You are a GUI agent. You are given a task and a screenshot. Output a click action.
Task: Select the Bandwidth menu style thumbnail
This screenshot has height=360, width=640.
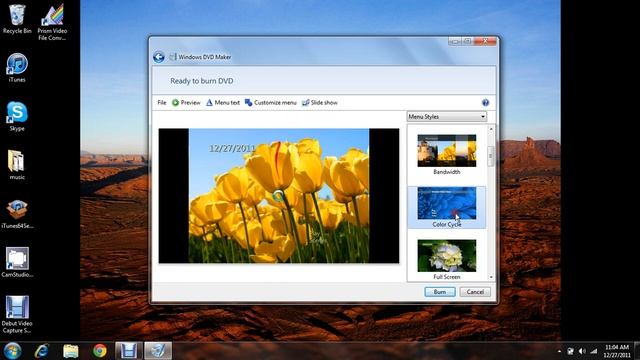tap(447, 151)
